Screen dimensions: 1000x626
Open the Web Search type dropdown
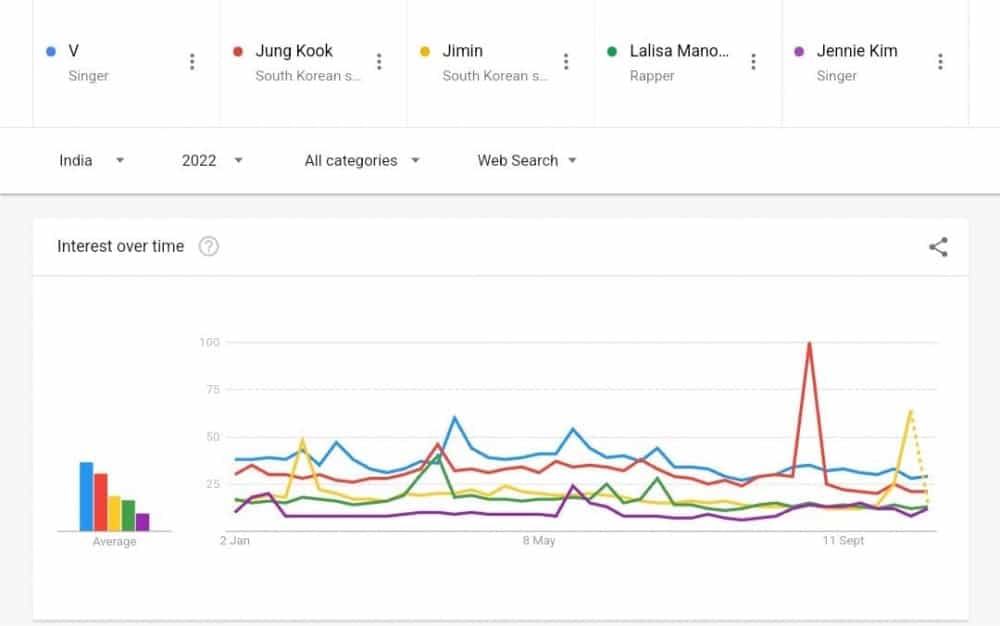point(527,160)
